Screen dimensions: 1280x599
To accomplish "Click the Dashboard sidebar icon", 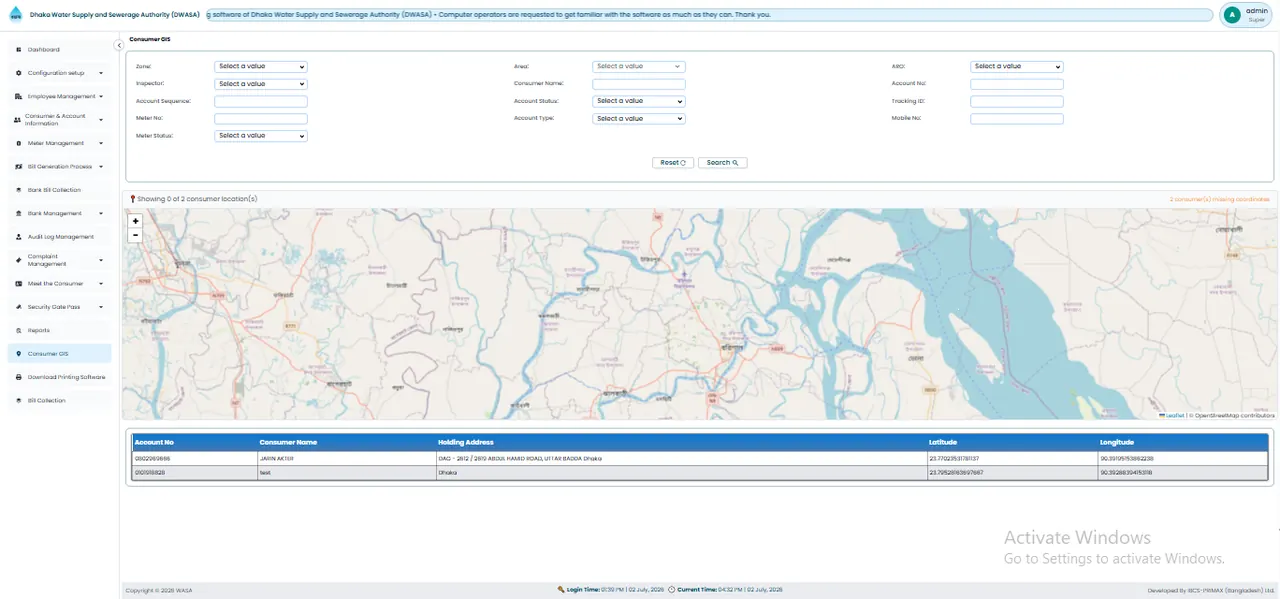I will click(18, 49).
